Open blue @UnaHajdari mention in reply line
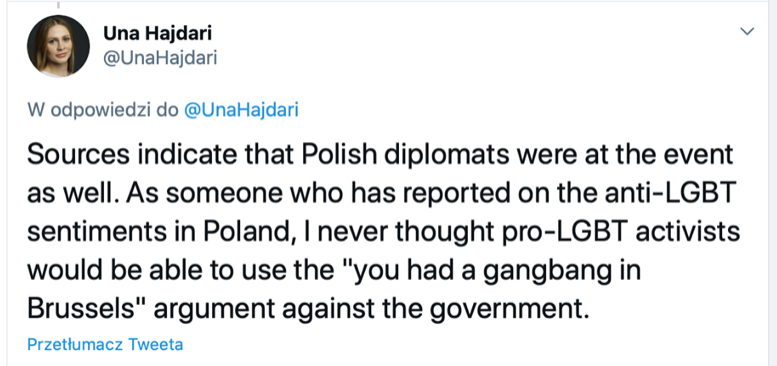Image resolution: width=777 pixels, height=366 pixels. (x=241, y=110)
